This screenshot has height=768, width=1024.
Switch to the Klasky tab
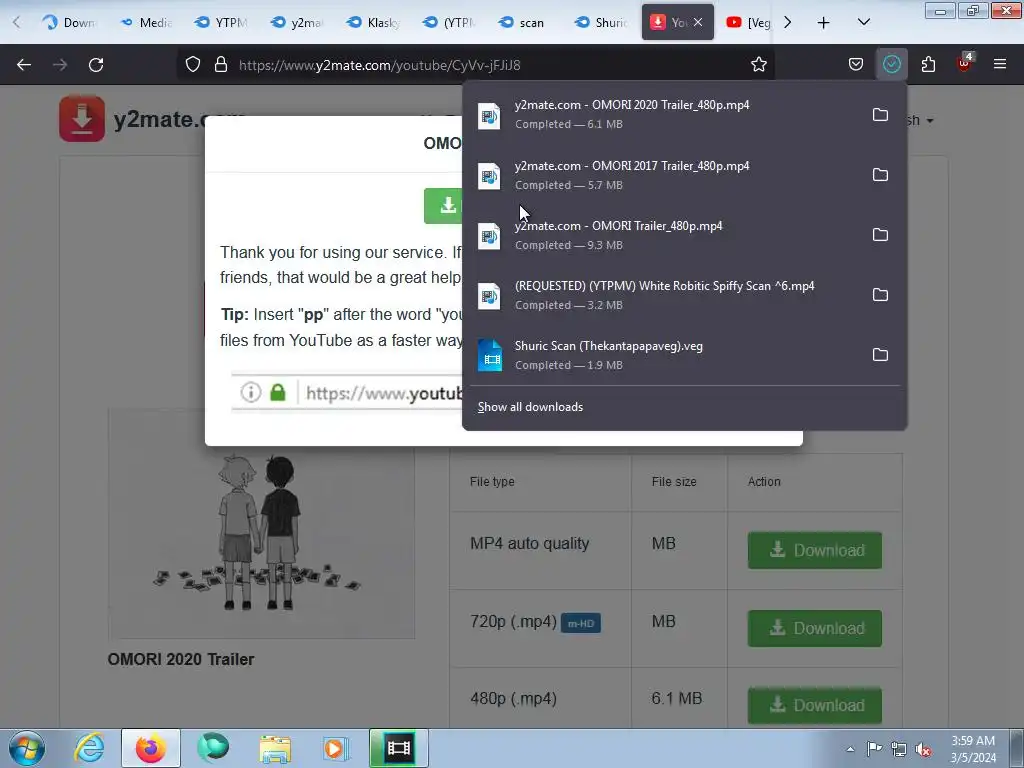pos(374,22)
